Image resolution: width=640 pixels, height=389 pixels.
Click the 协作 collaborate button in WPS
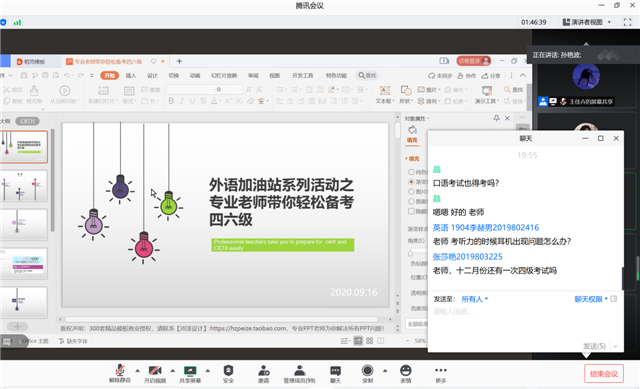click(467, 76)
